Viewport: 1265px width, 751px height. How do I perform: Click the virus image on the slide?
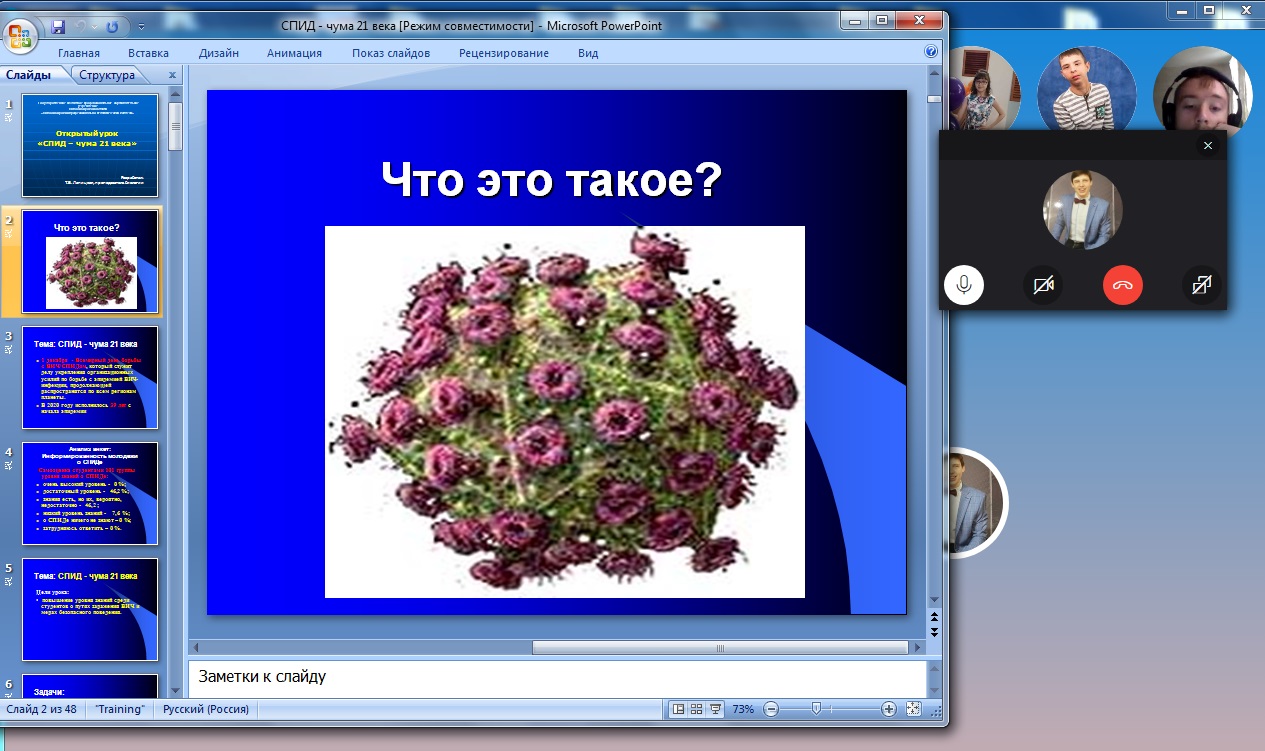click(x=565, y=411)
